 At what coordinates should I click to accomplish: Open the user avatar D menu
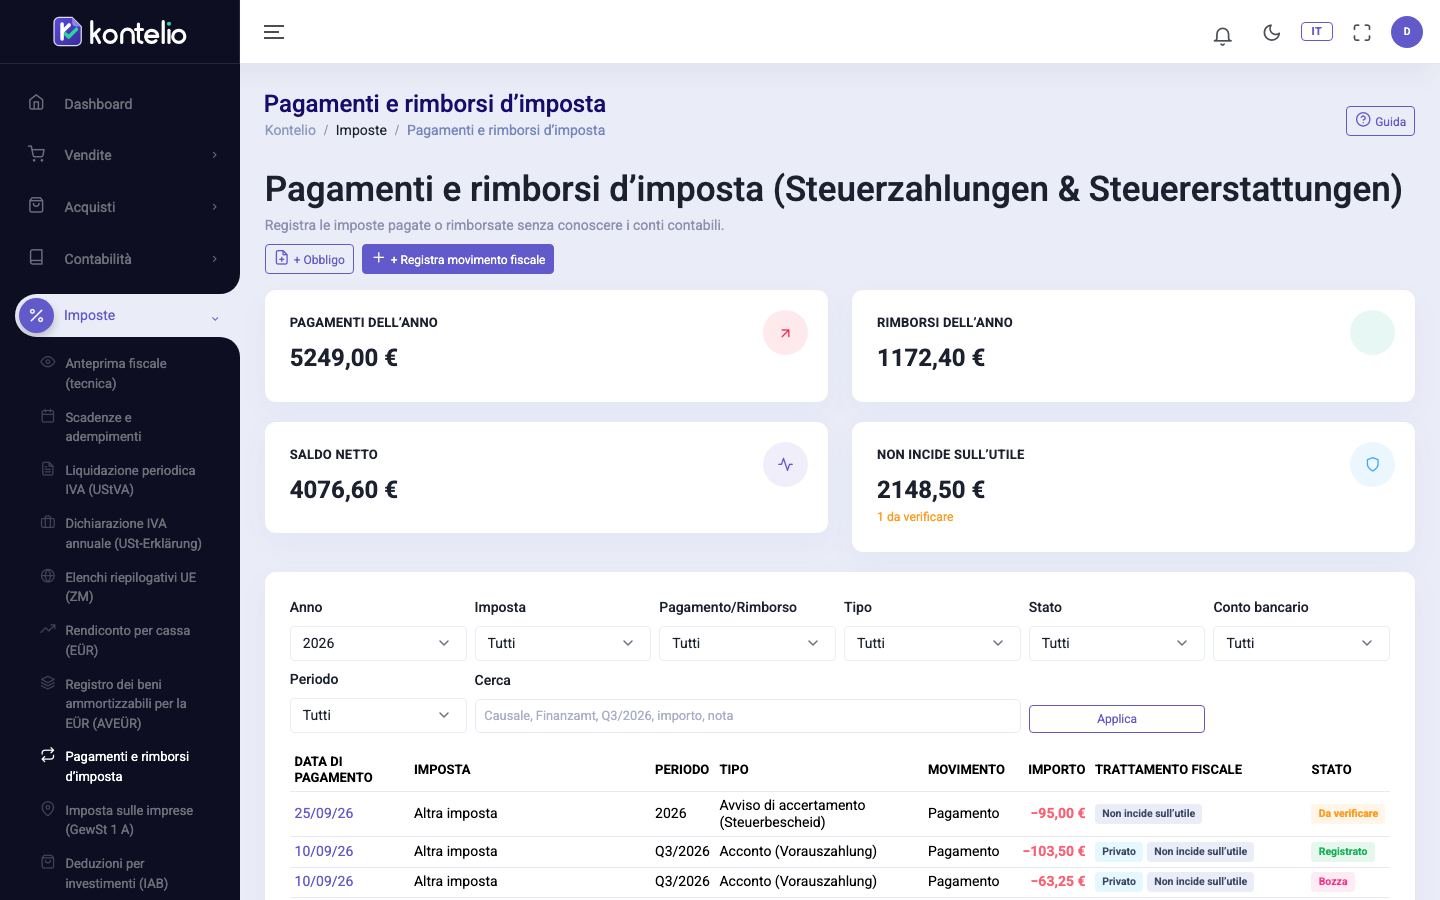pyautogui.click(x=1407, y=32)
